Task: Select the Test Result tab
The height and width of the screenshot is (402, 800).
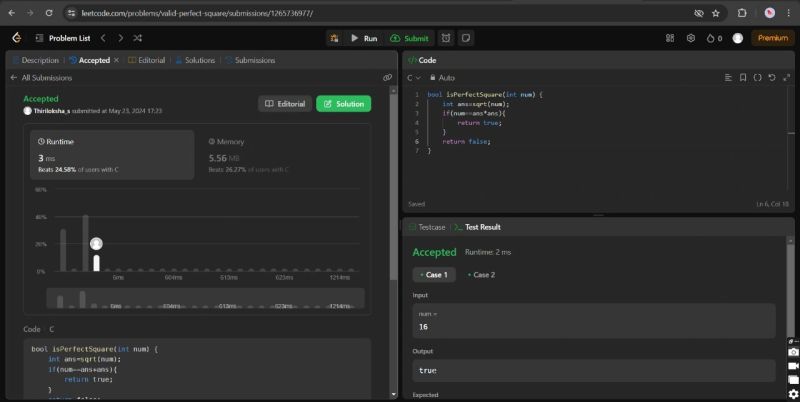Action: tap(478, 228)
